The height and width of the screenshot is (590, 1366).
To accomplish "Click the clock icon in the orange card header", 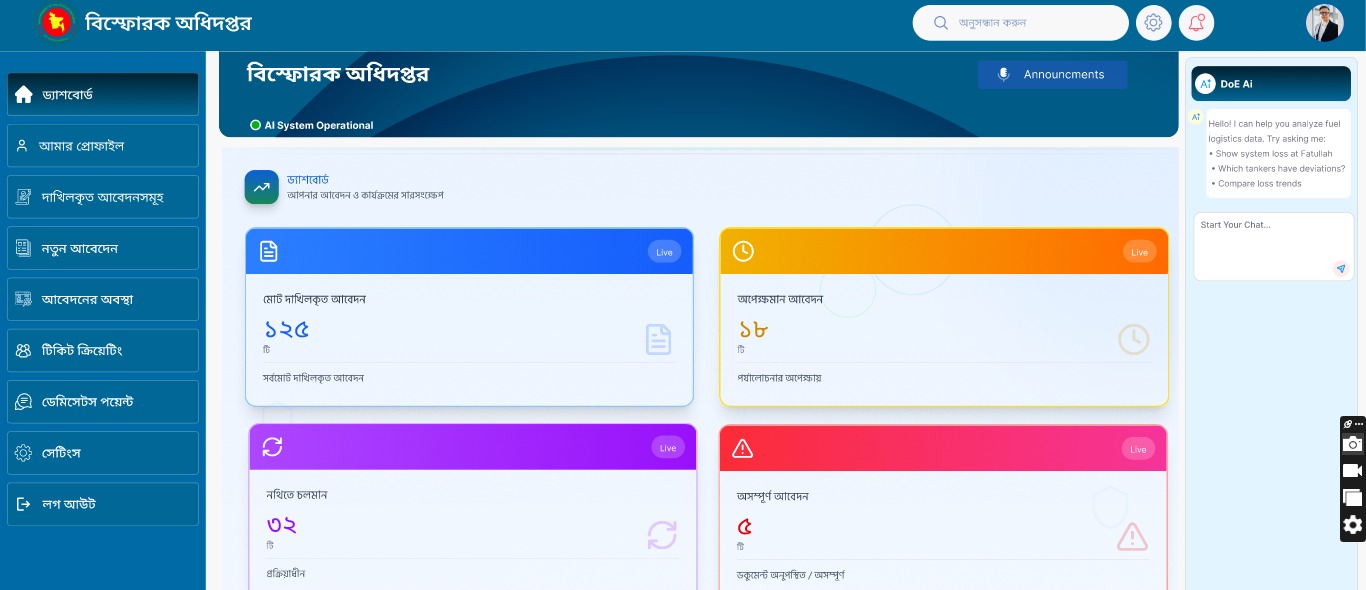I will pos(743,251).
